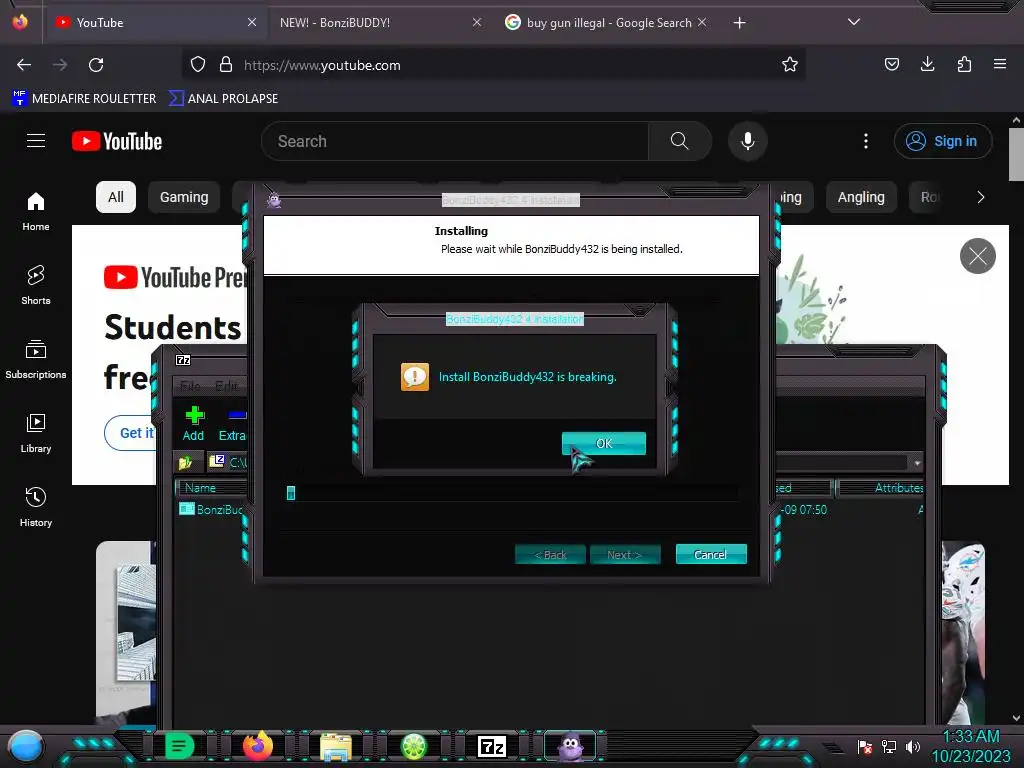Reload the YouTube page
This screenshot has height=768, width=1024.
(96, 65)
